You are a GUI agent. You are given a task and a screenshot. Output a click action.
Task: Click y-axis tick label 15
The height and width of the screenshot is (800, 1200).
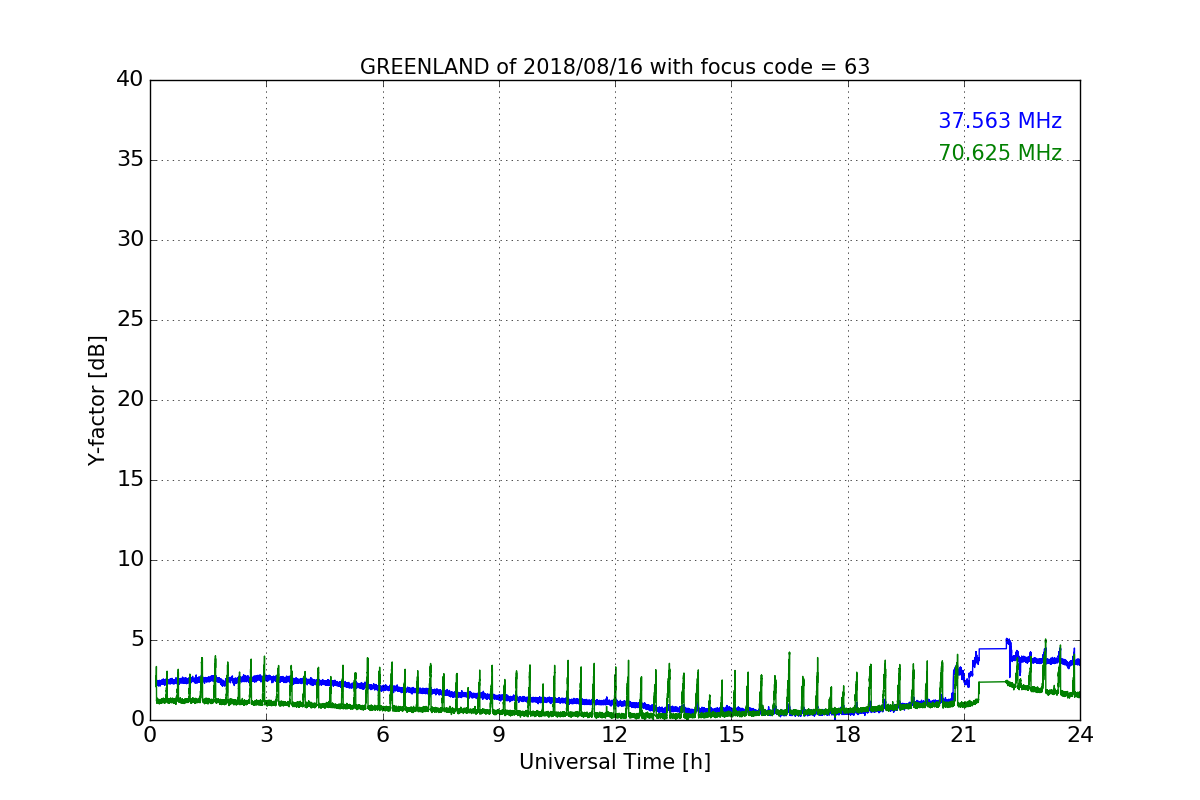click(x=130, y=479)
